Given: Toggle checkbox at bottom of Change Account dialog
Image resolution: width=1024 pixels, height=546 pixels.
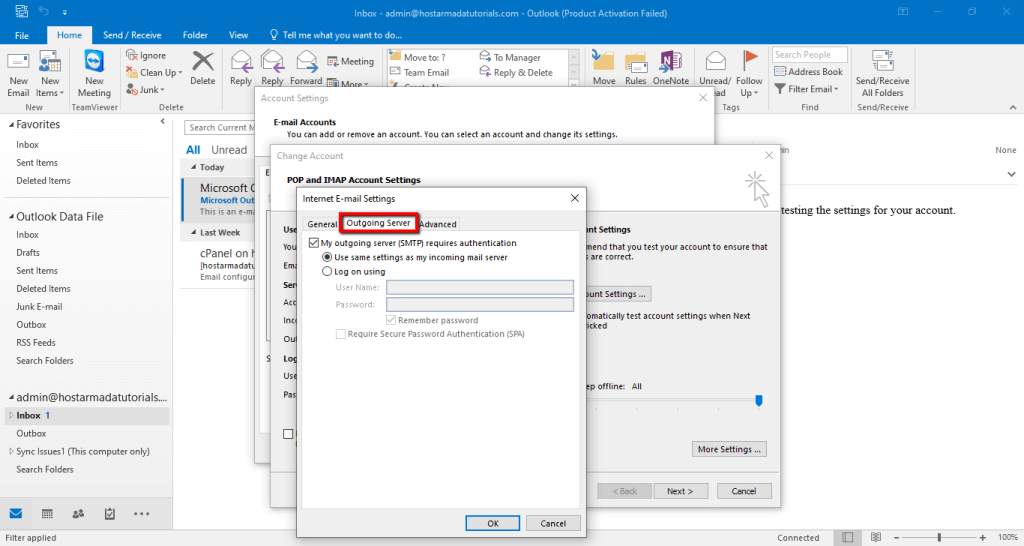Looking at the screenshot, I should point(288,434).
